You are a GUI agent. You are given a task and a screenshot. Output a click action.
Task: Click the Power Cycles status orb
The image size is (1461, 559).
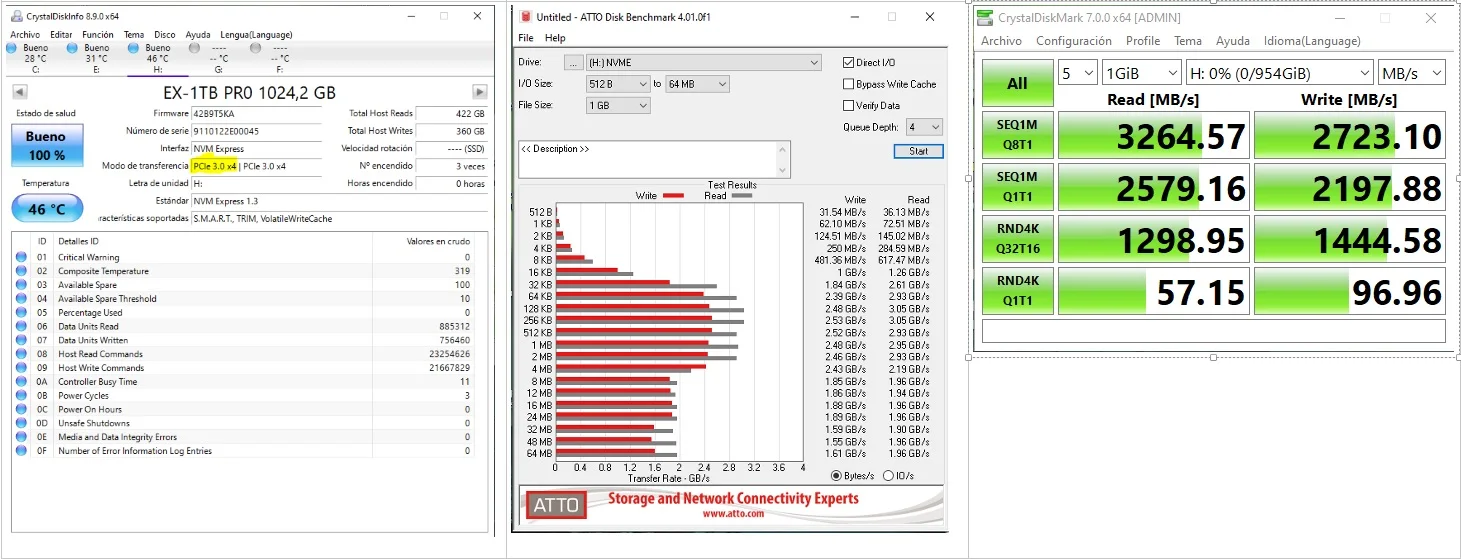[21, 395]
